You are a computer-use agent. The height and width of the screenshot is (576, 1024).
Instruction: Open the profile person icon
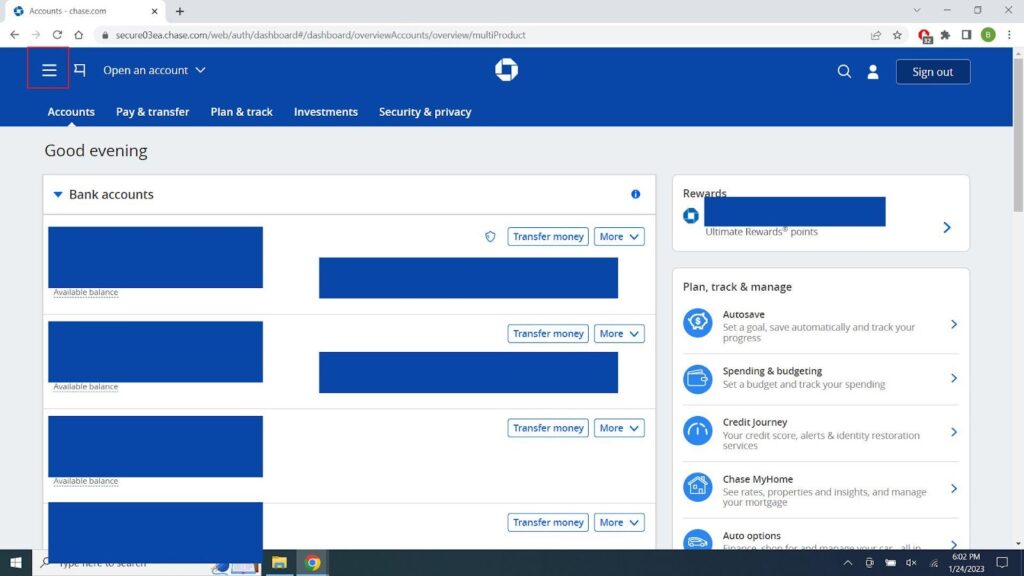[x=874, y=71]
